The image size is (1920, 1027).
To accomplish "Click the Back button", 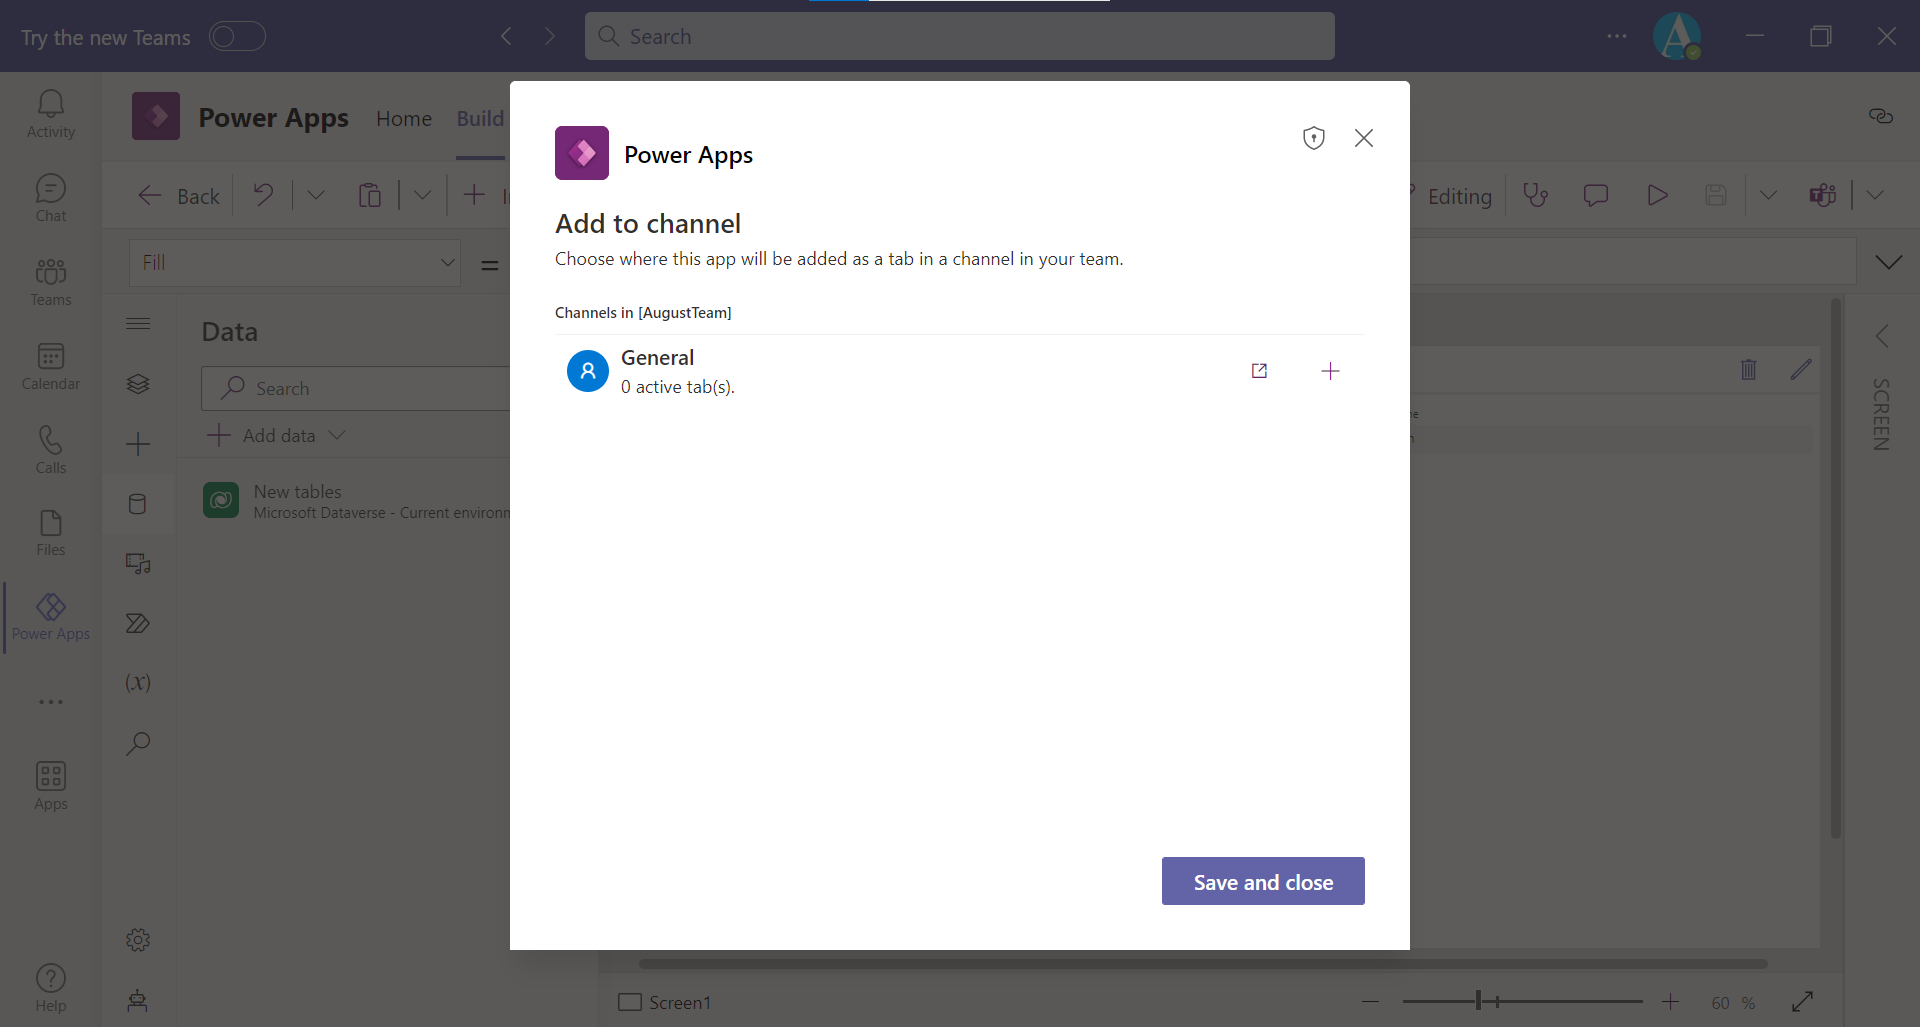I will click(x=178, y=195).
